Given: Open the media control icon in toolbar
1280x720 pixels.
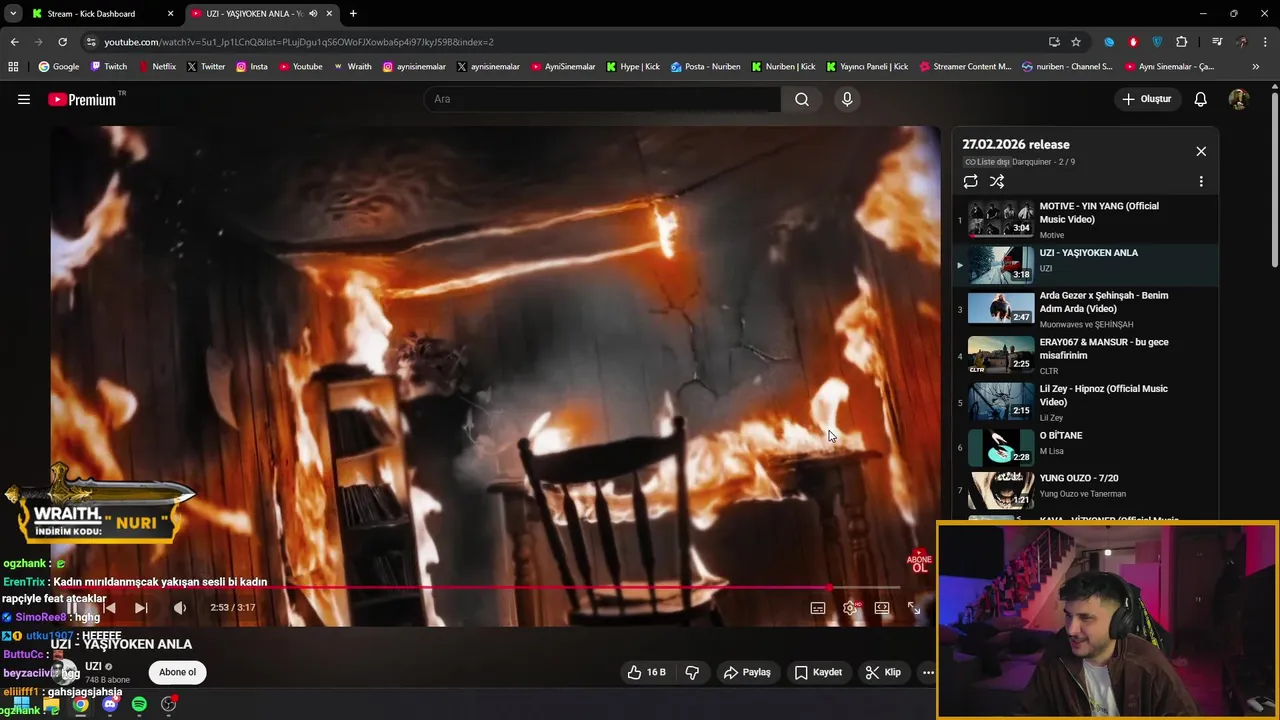Looking at the screenshot, I should coord(1217,42).
